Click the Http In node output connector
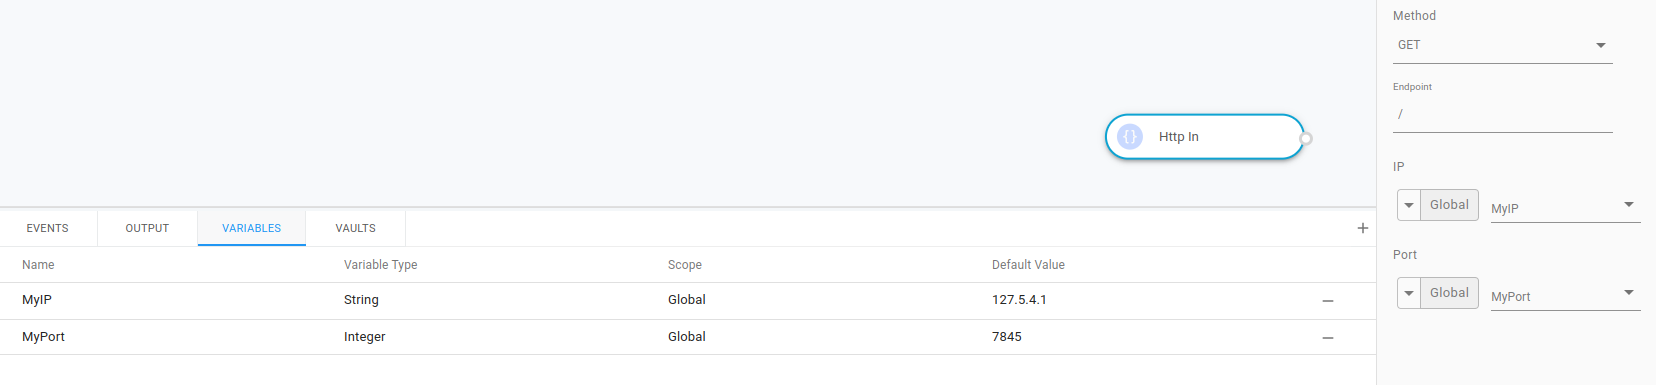The width and height of the screenshot is (1656, 385). (x=1306, y=138)
